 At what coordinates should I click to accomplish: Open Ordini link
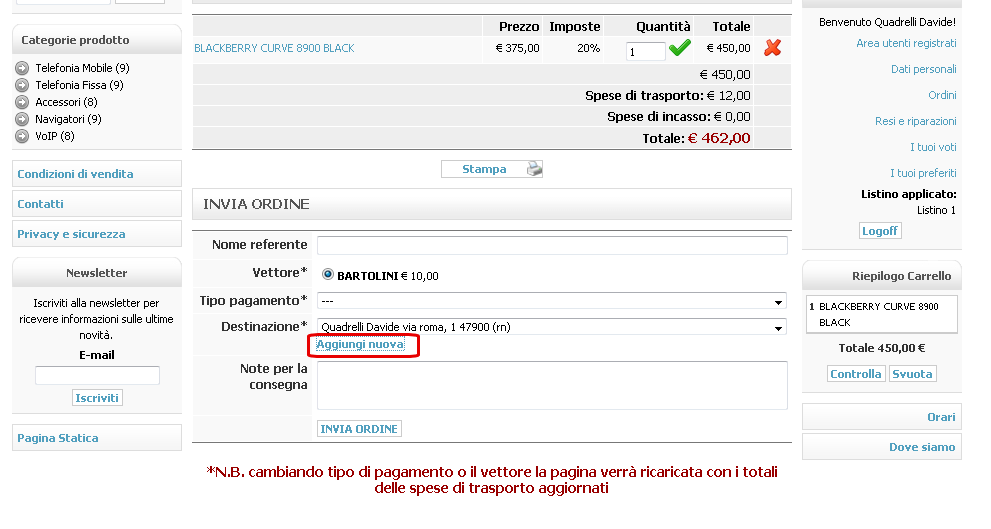[x=942, y=95]
